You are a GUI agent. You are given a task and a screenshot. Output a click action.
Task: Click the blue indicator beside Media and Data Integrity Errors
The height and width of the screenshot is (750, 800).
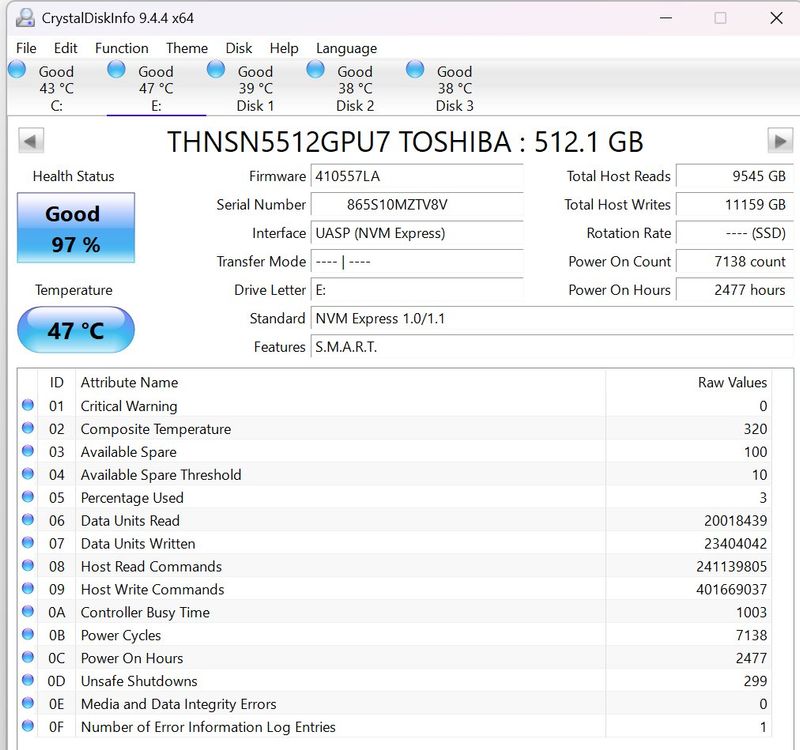coord(29,704)
